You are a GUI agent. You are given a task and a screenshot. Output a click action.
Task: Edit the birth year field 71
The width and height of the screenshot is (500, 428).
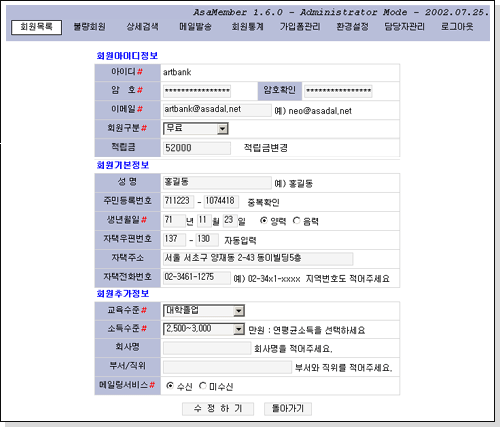click(174, 221)
